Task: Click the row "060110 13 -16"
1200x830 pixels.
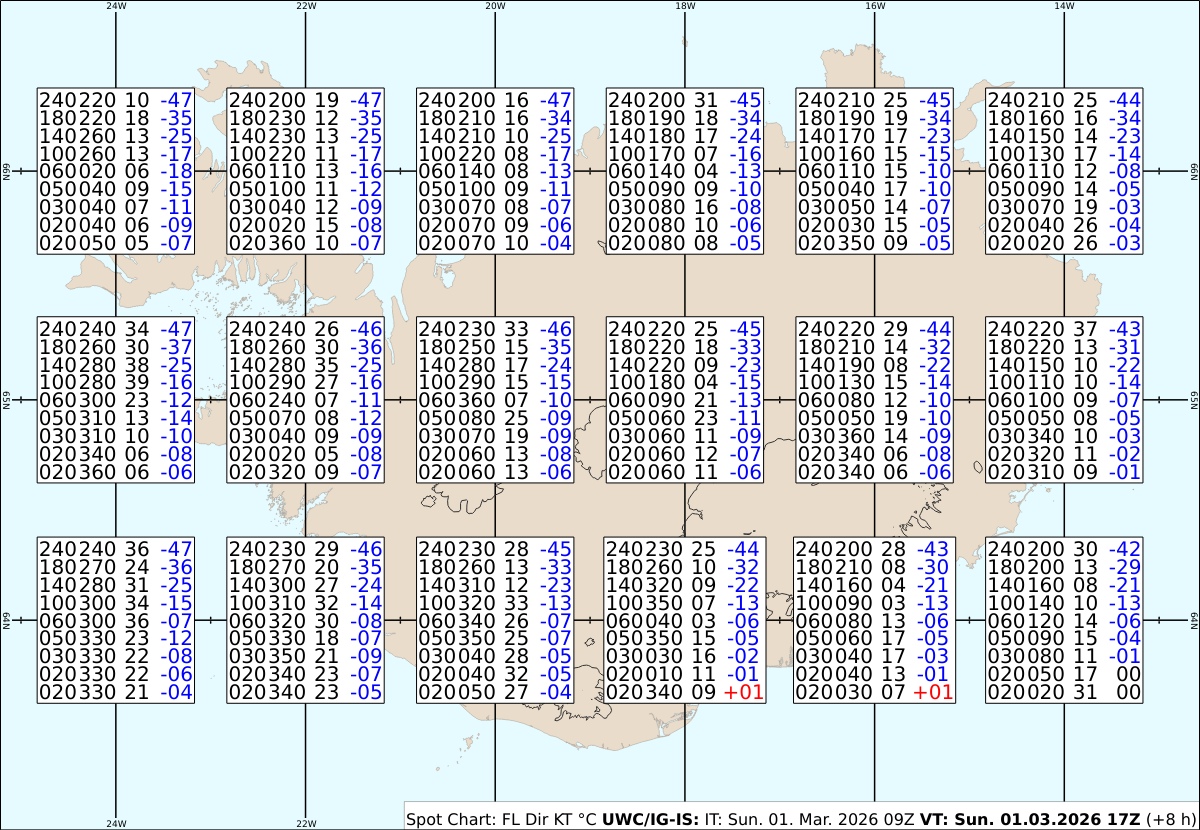Action: [x=305, y=172]
